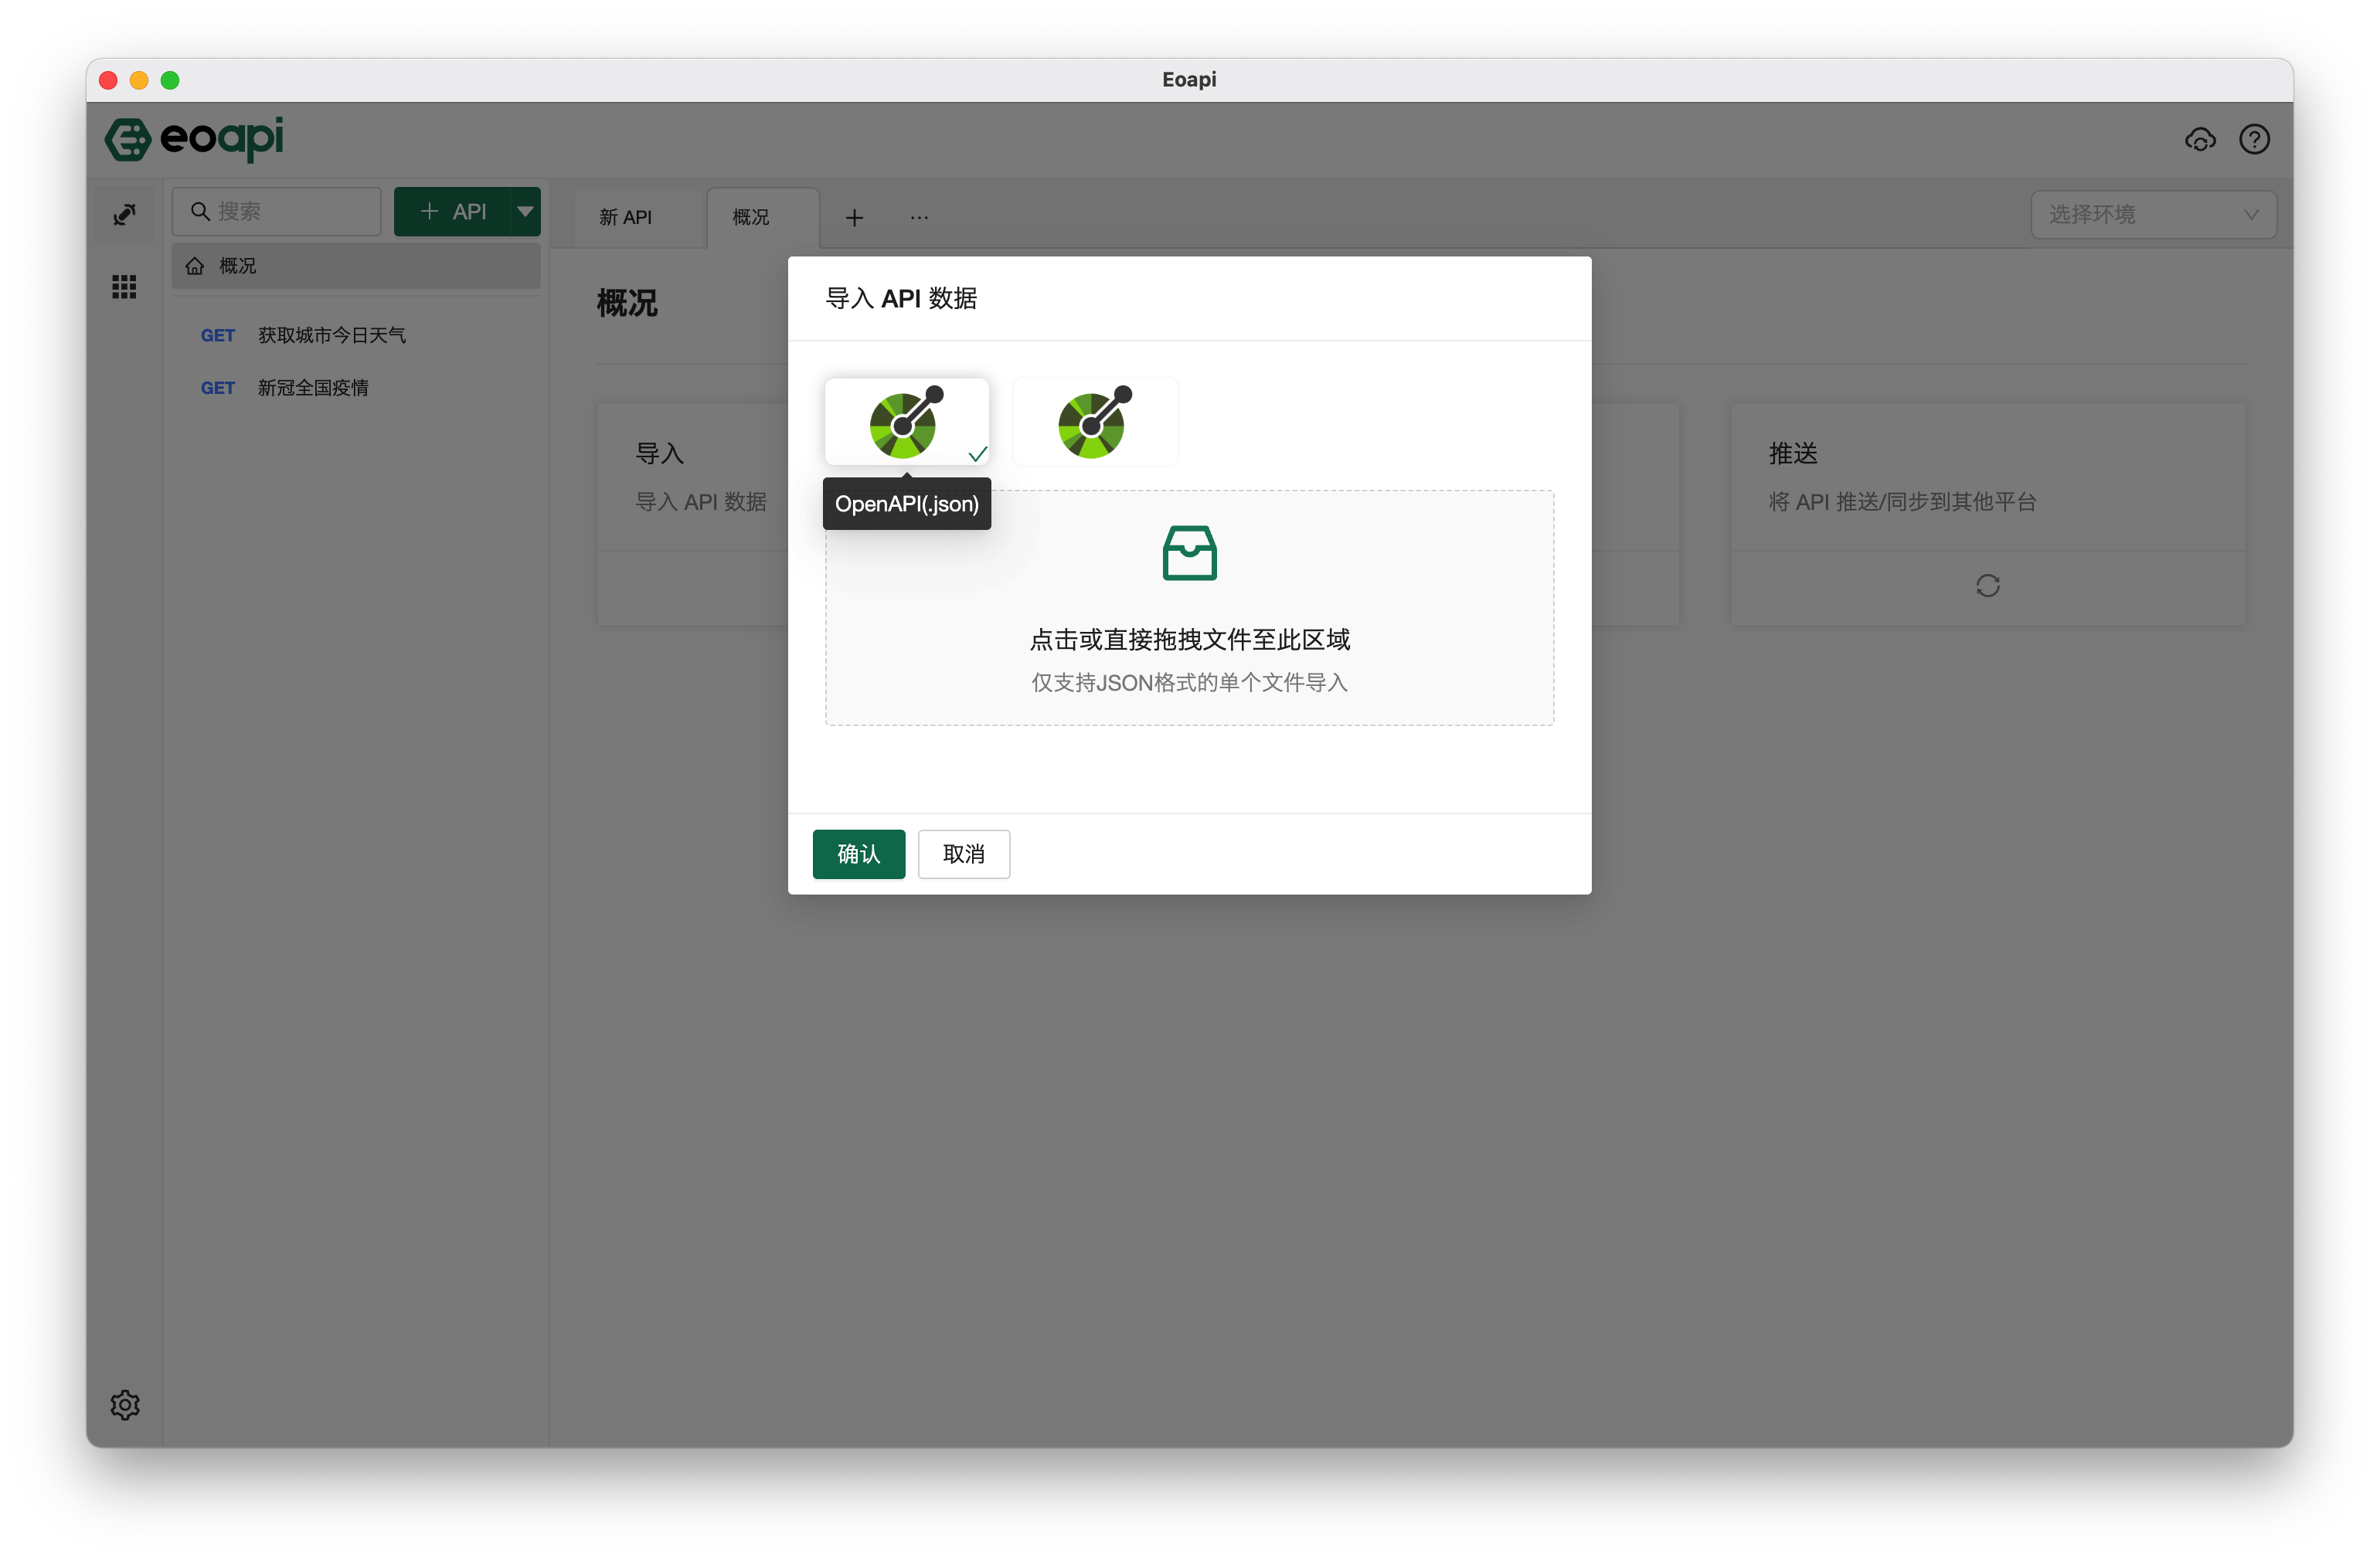Expand the API button dropdown arrow
The height and width of the screenshot is (1562, 2380).
(x=525, y=212)
